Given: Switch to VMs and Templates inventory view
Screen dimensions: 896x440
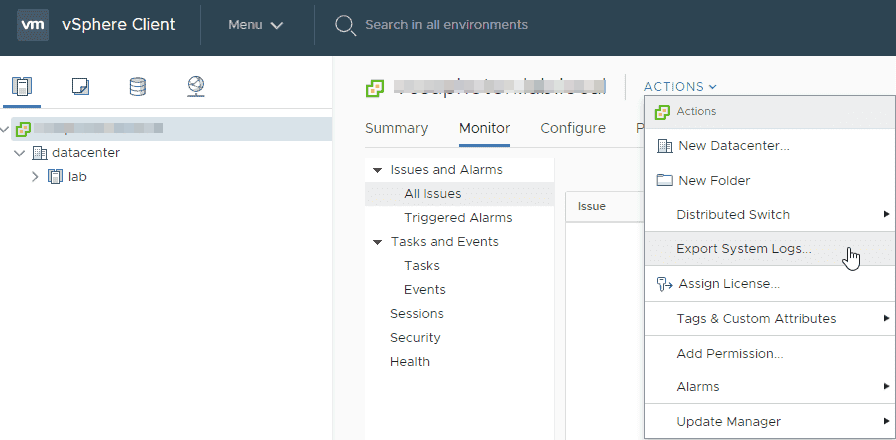Looking at the screenshot, I should tap(80, 86).
